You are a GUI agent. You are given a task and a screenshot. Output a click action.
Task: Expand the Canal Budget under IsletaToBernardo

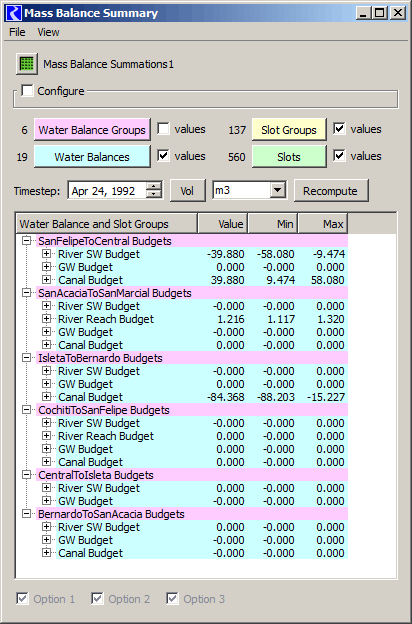coord(47,397)
